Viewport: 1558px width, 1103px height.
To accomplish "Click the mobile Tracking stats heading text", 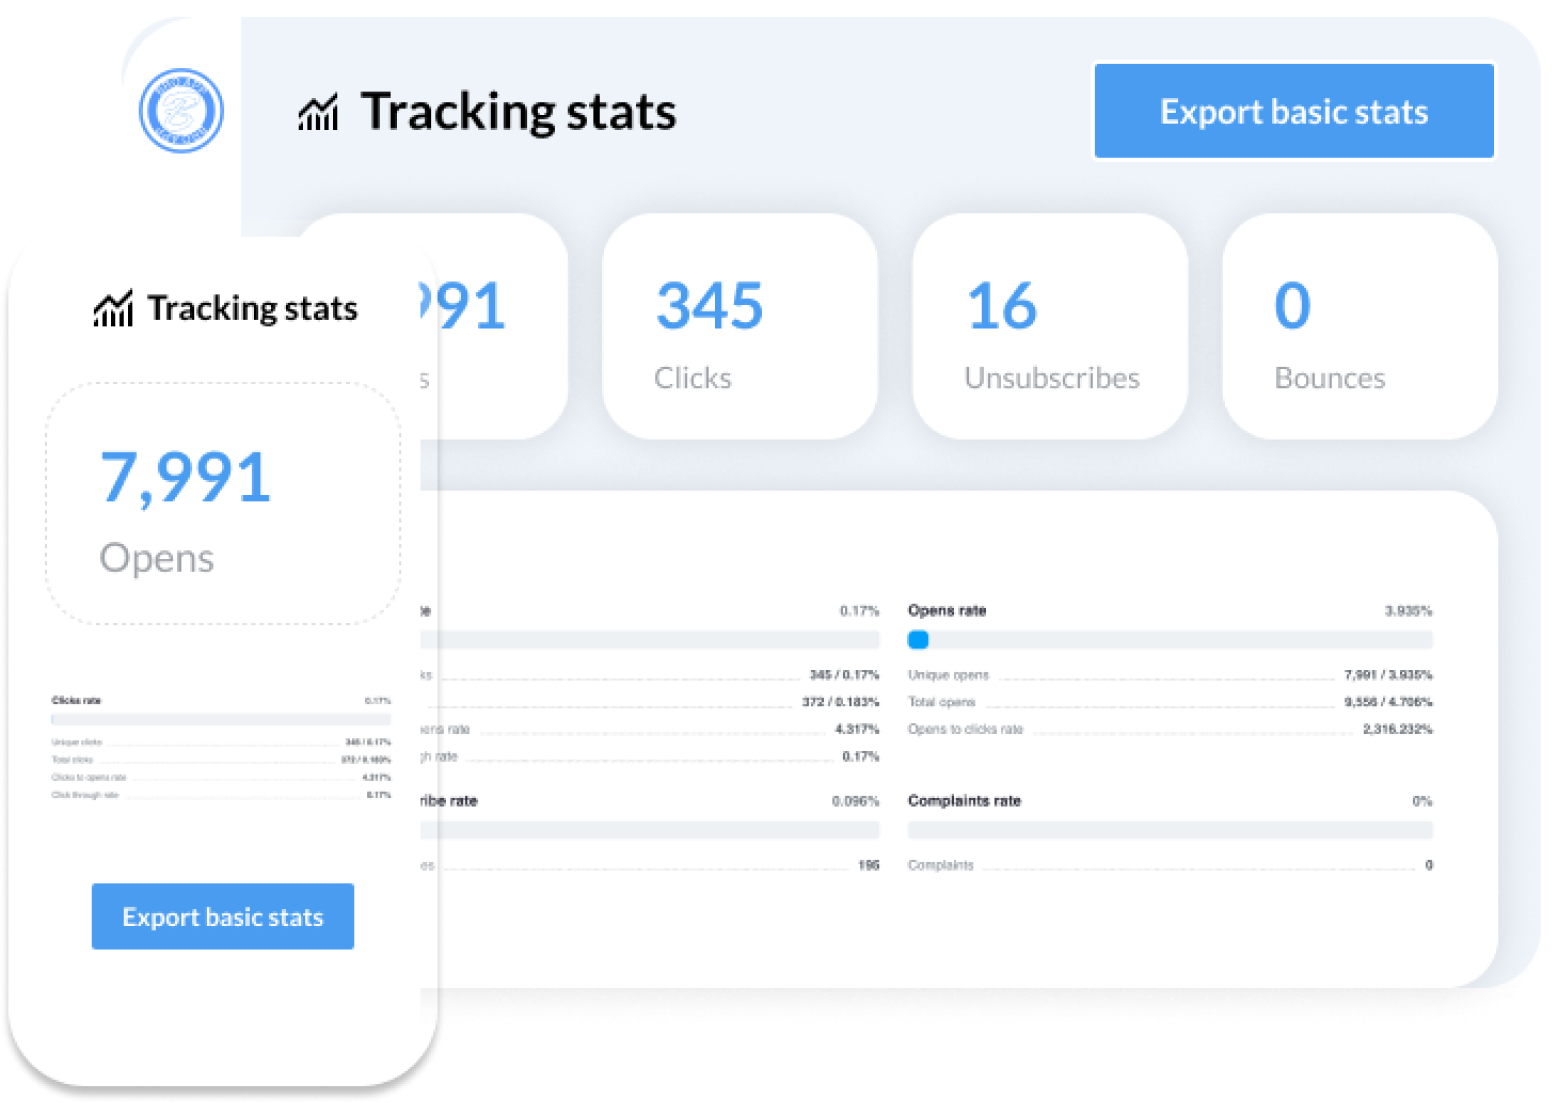I will click(x=252, y=309).
